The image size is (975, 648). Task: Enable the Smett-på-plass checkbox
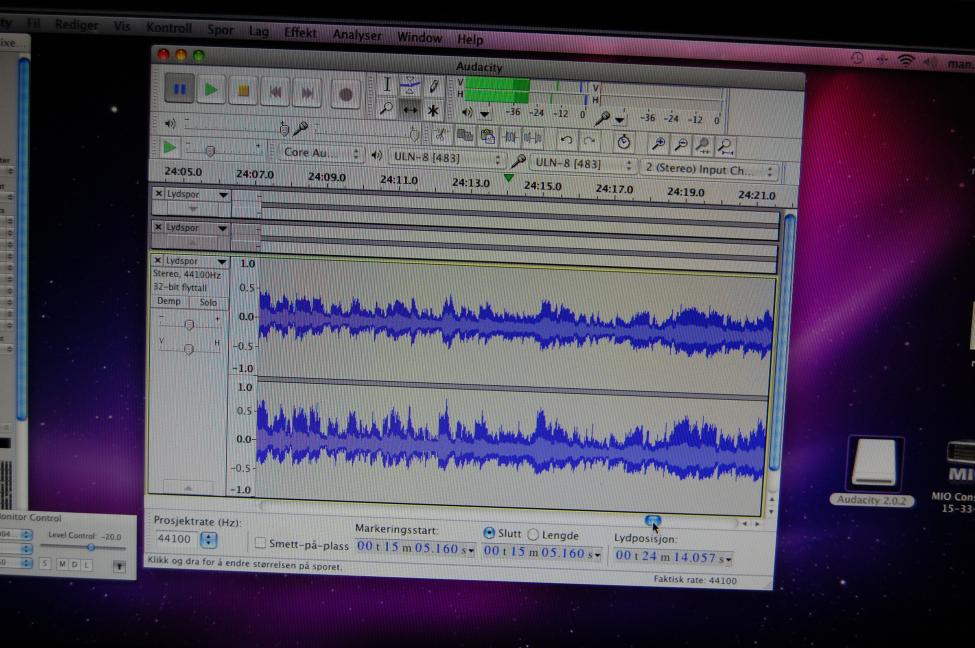click(261, 542)
